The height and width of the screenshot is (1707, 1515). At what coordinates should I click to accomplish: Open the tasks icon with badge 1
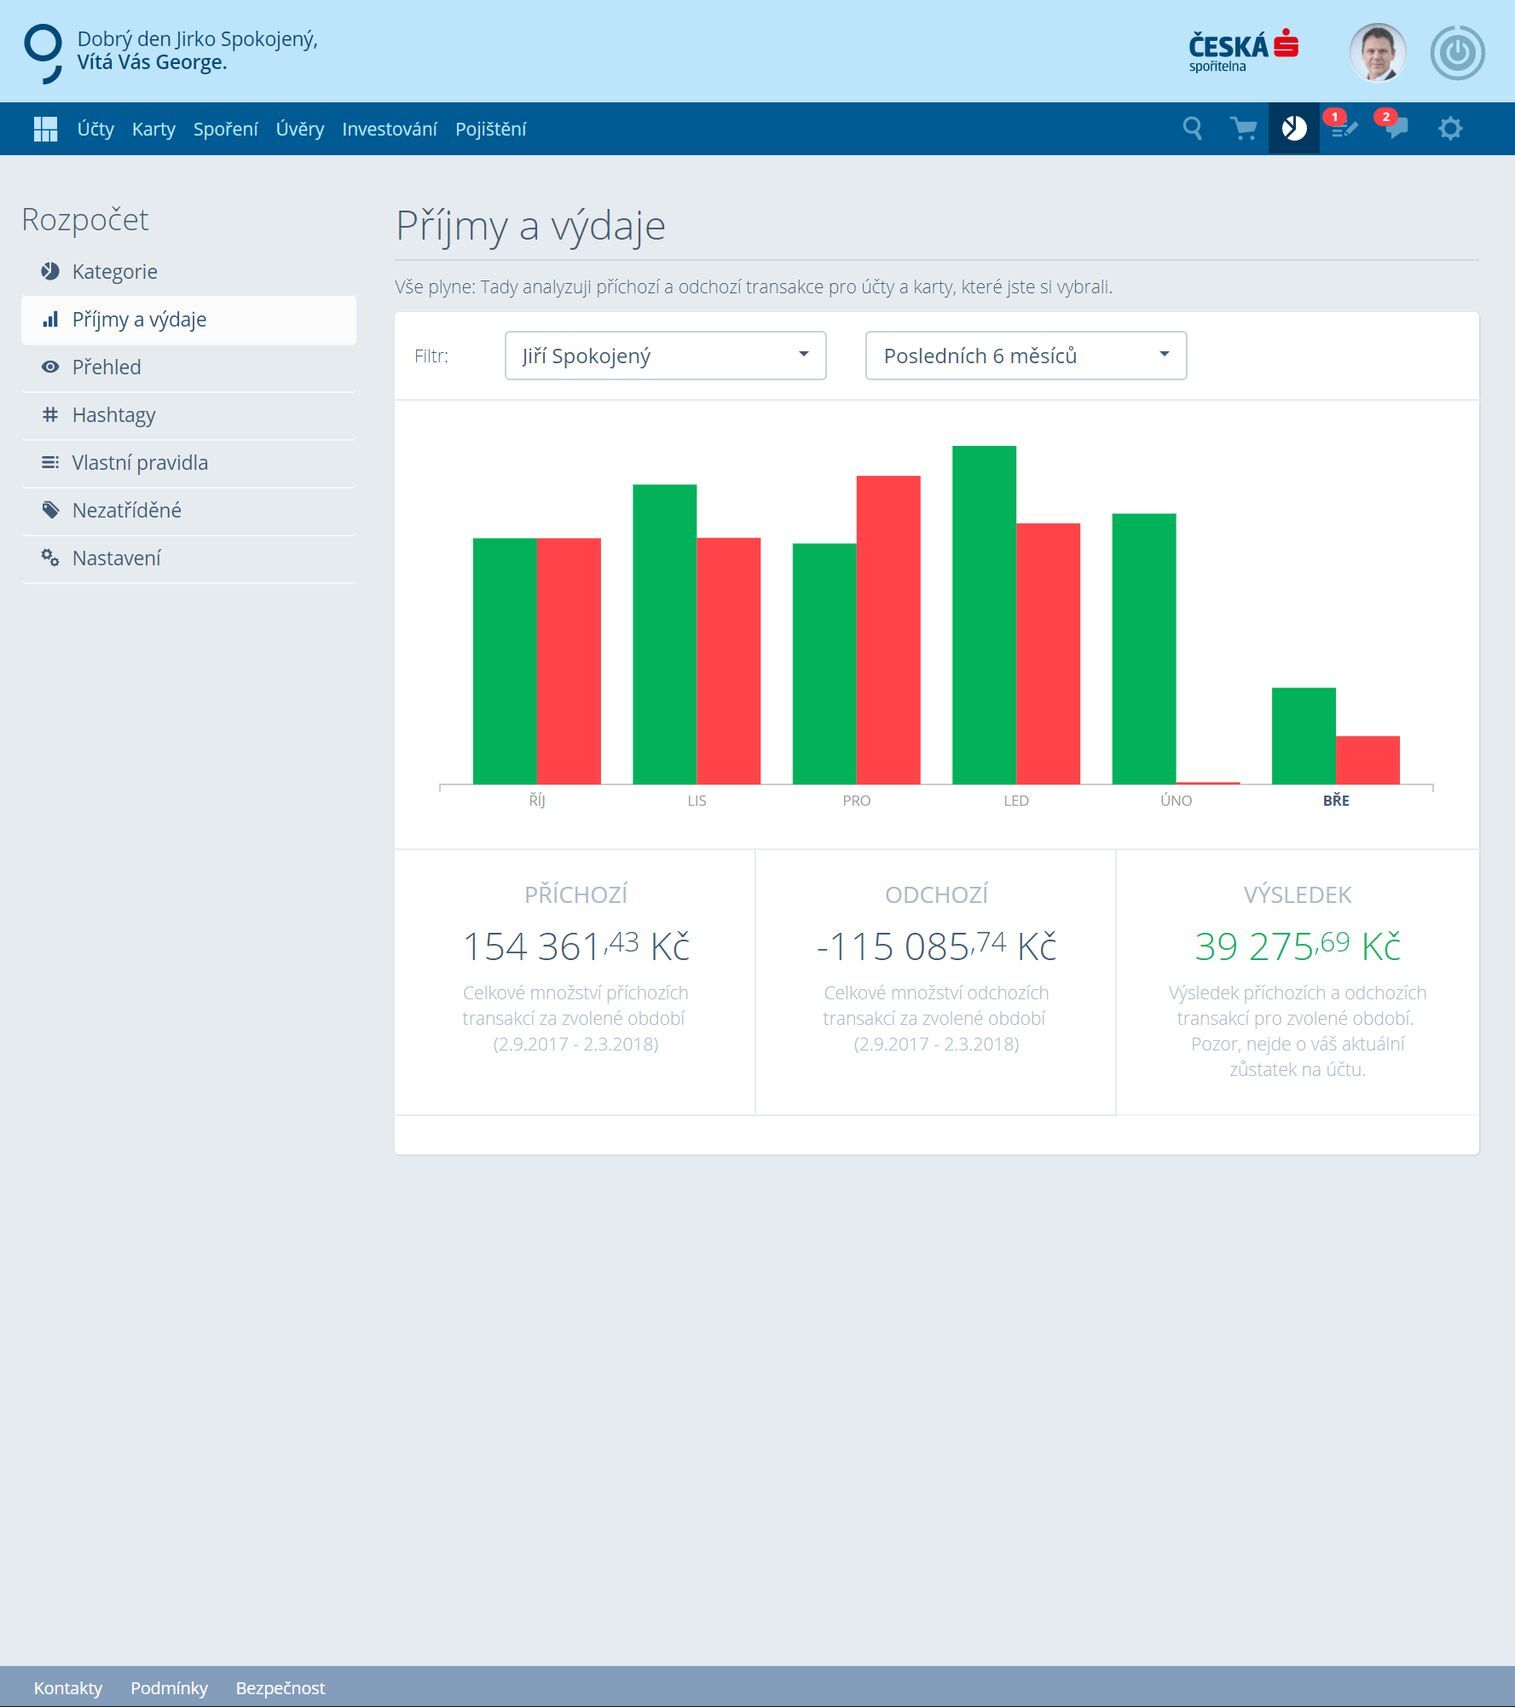pyautogui.click(x=1343, y=127)
